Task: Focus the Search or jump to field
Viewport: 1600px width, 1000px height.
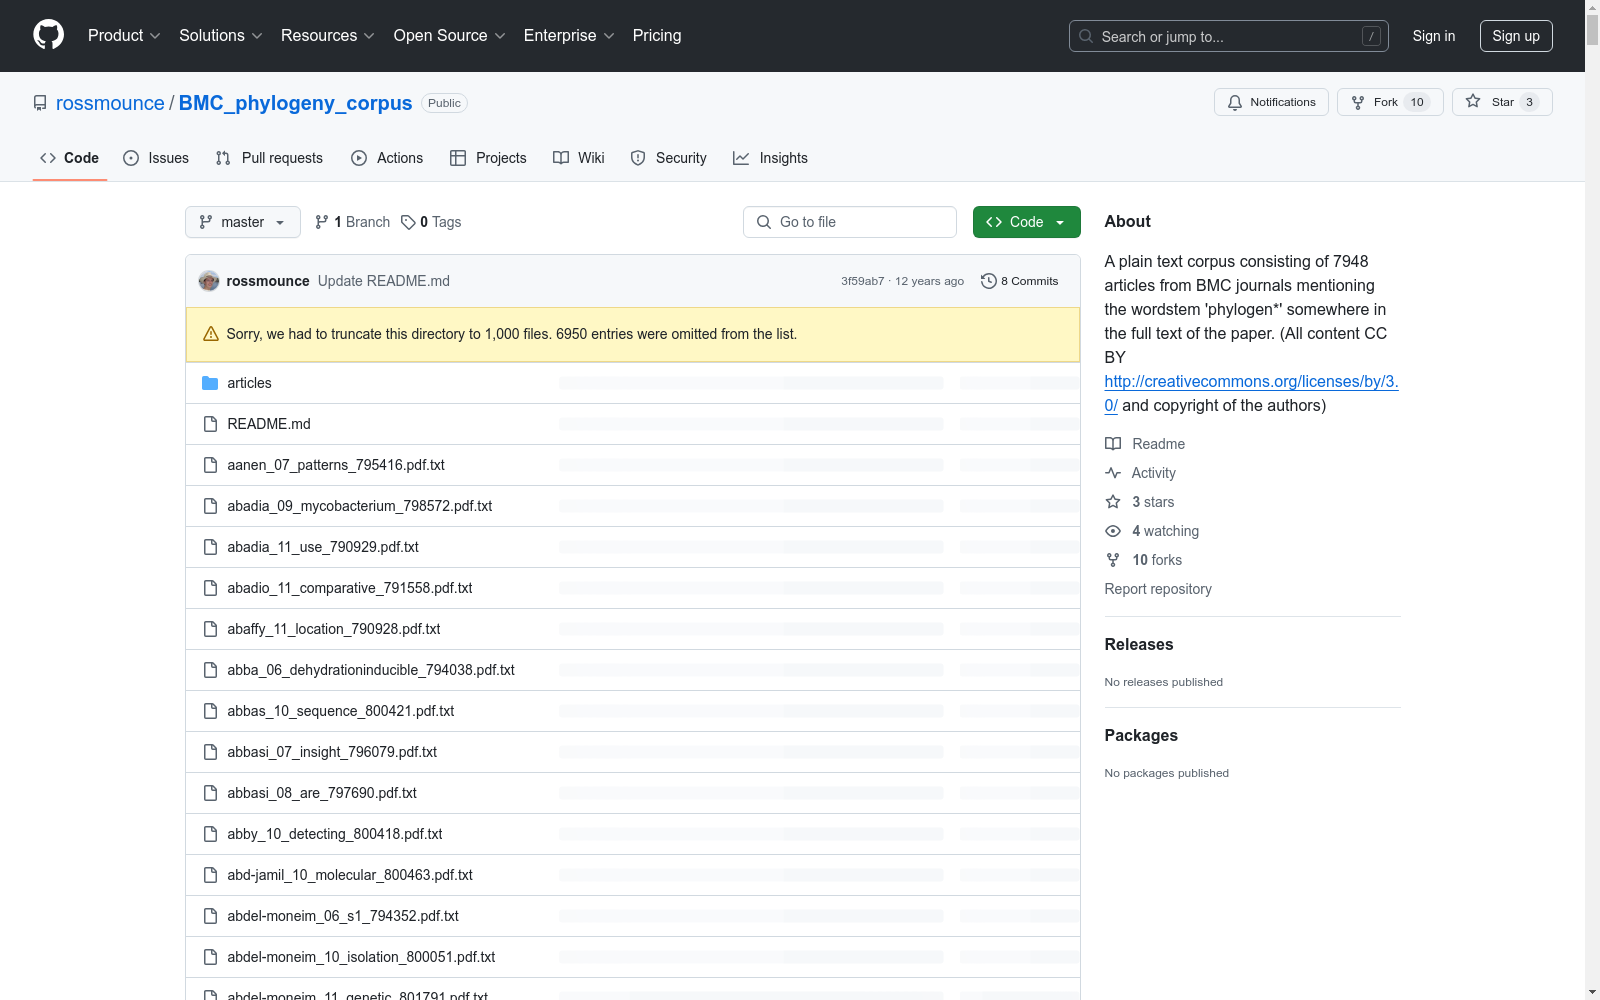Action: pyautogui.click(x=1229, y=36)
